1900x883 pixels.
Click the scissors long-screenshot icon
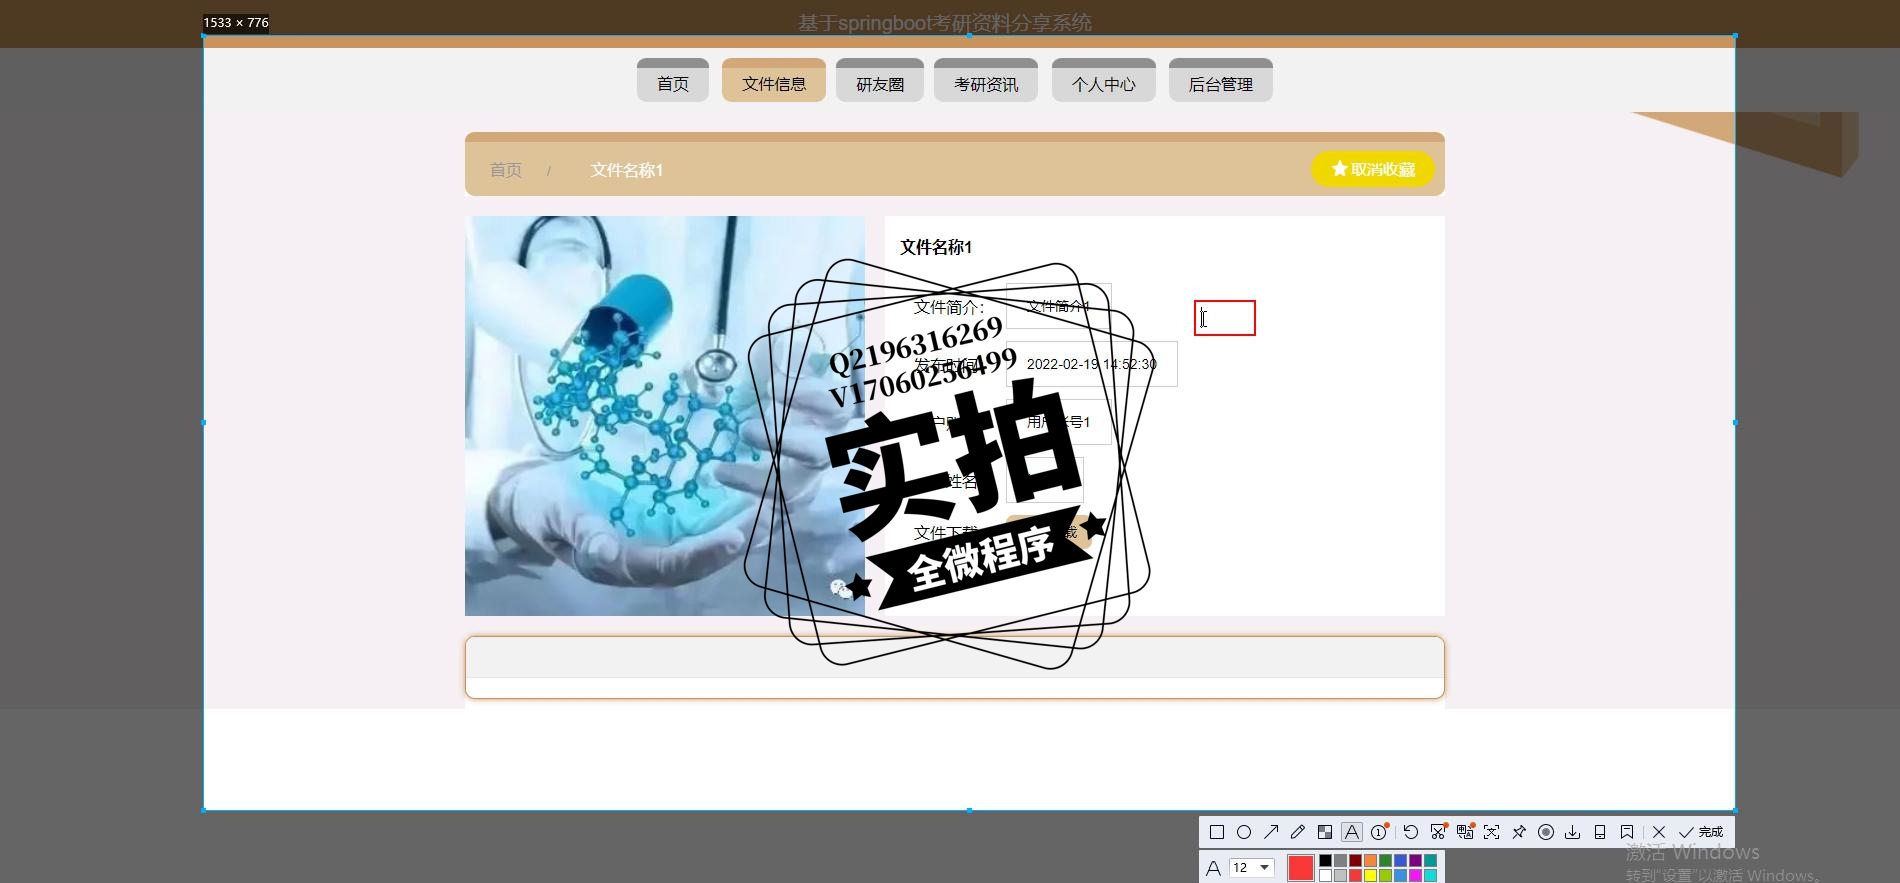pos(1438,832)
